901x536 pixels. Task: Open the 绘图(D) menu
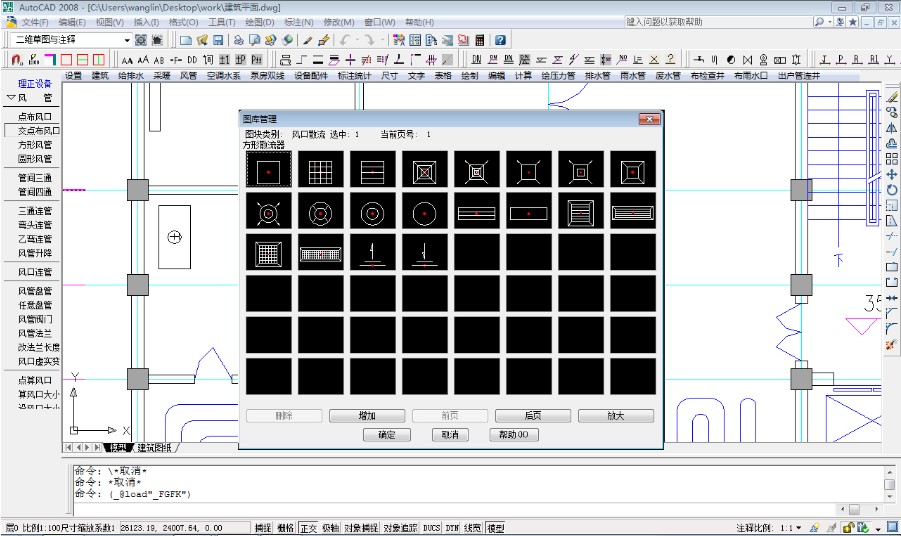coord(260,21)
